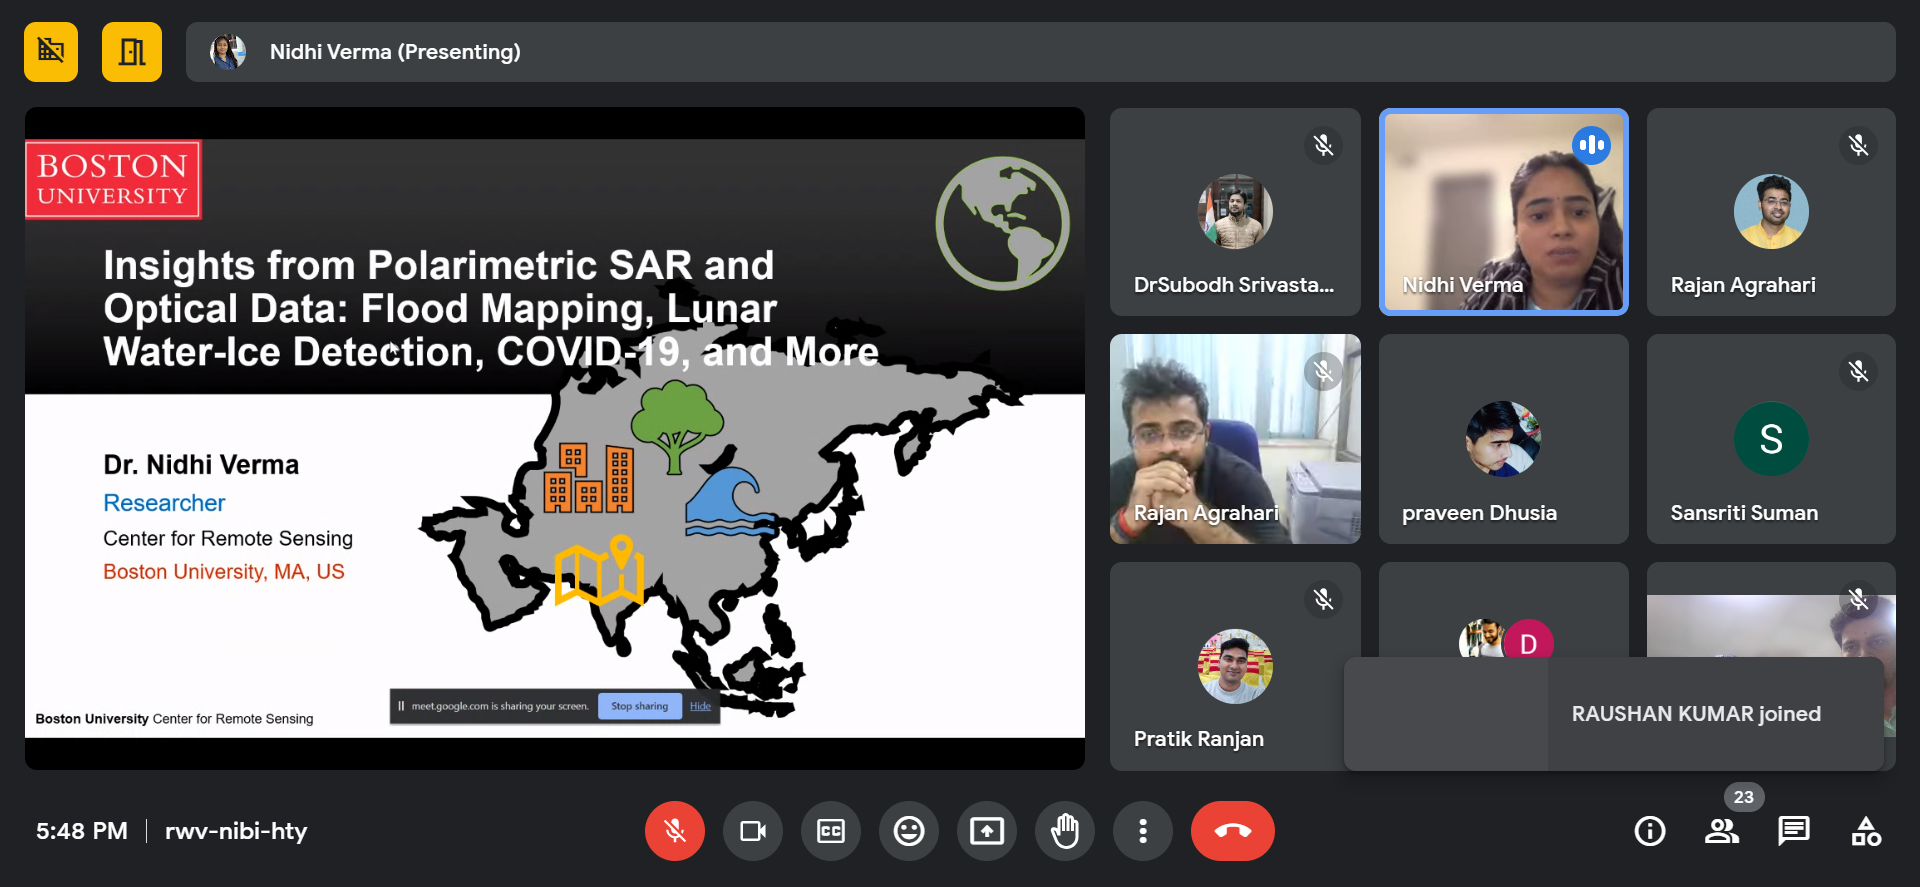
Task: Open the chat panel
Action: (x=1794, y=831)
